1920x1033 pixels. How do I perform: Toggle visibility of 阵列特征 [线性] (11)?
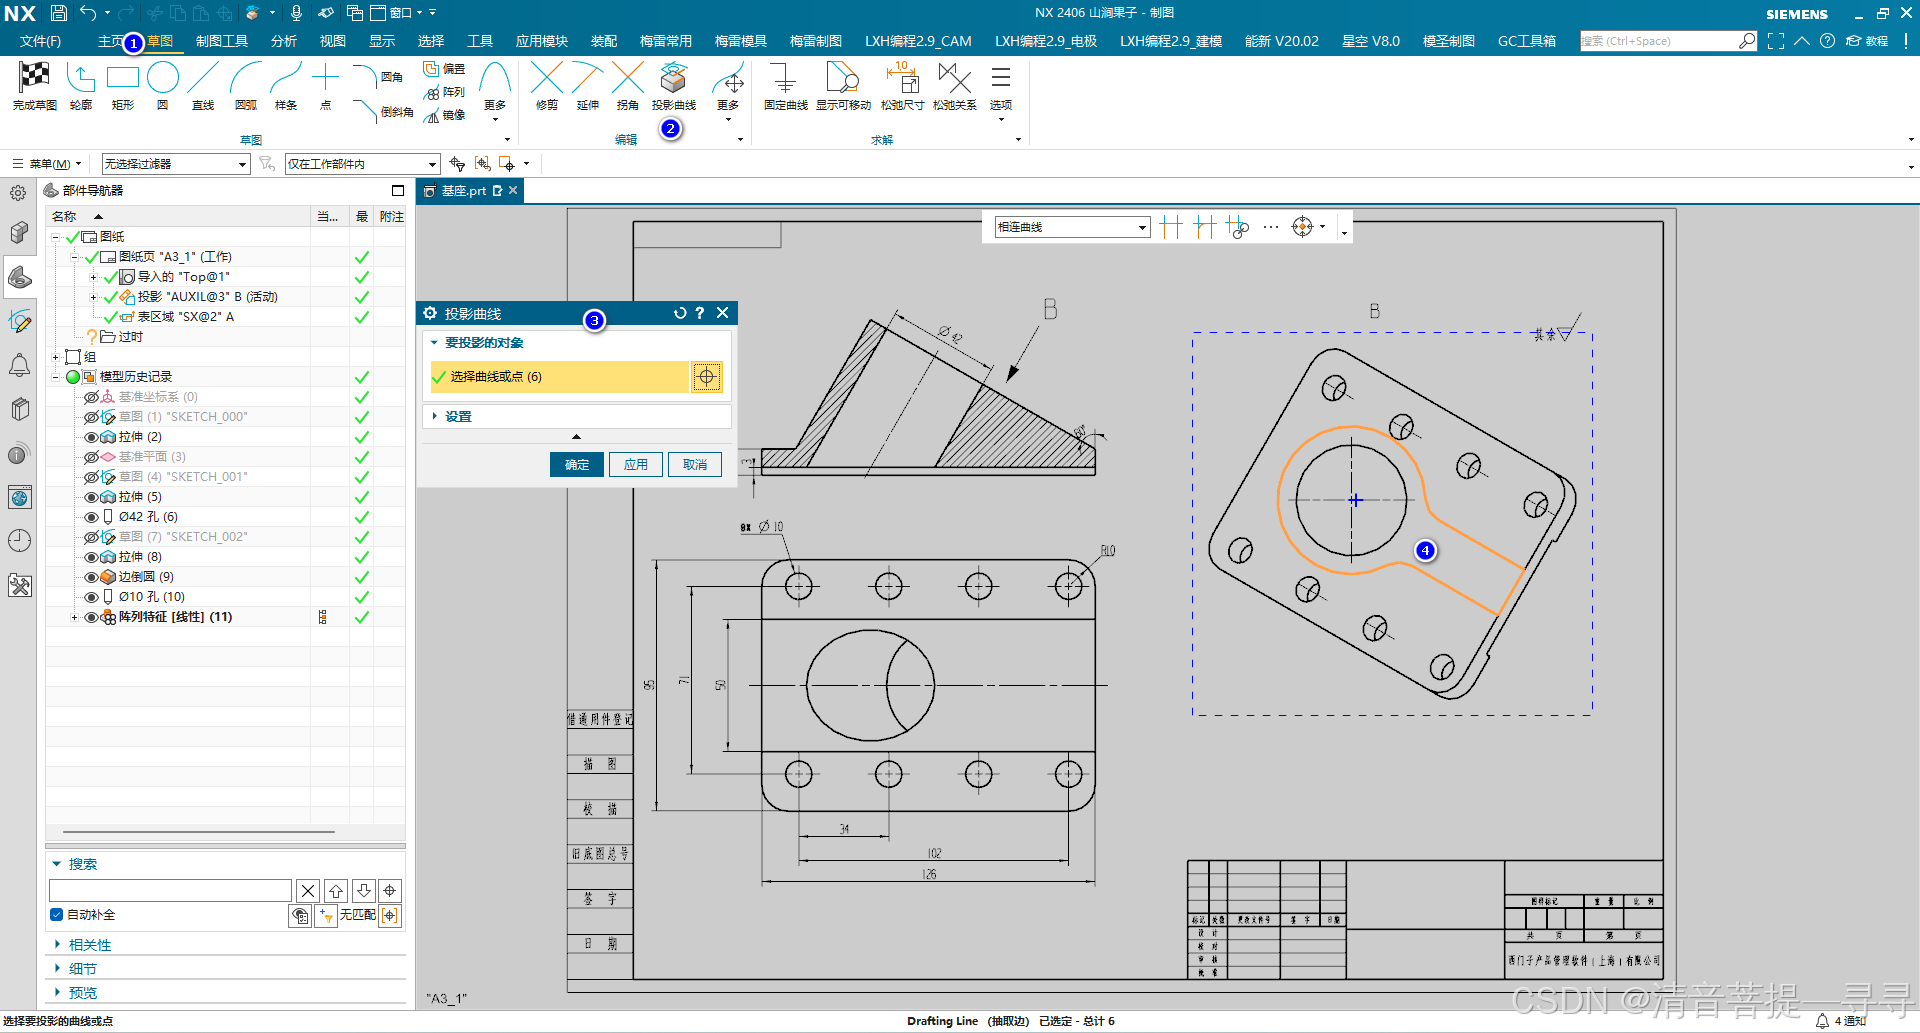point(91,617)
